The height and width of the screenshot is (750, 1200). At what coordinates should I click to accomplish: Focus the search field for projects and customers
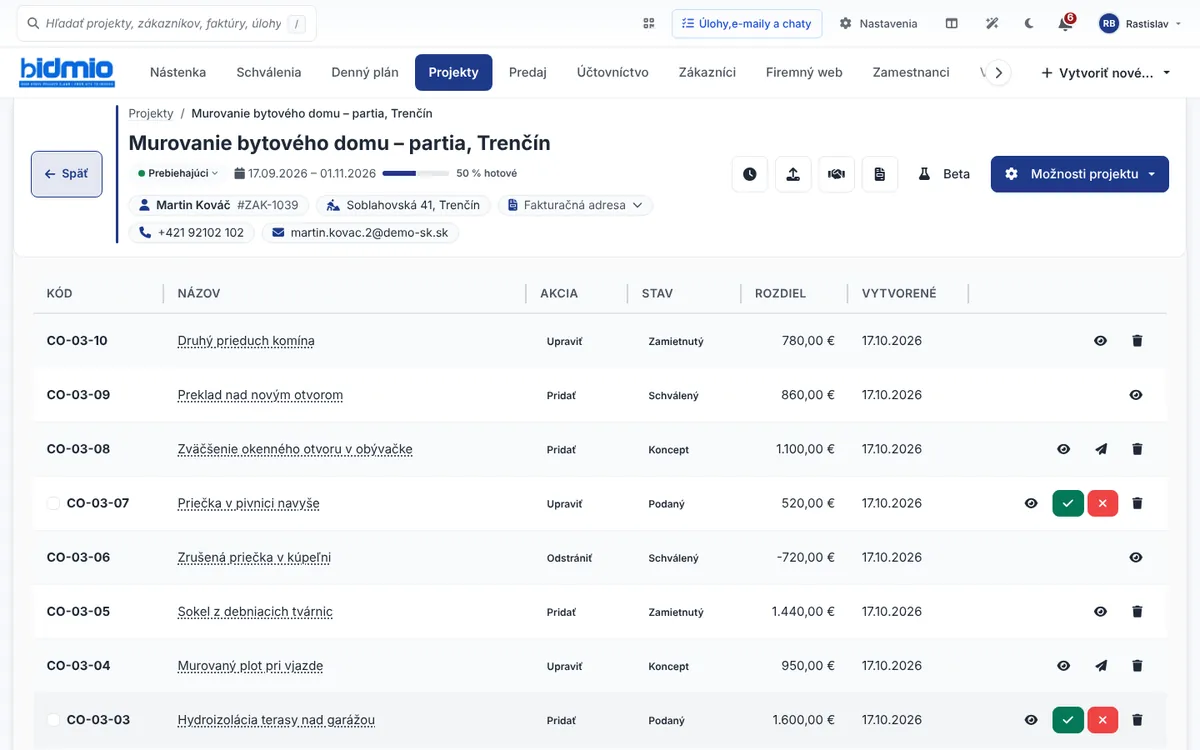coord(167,23)
